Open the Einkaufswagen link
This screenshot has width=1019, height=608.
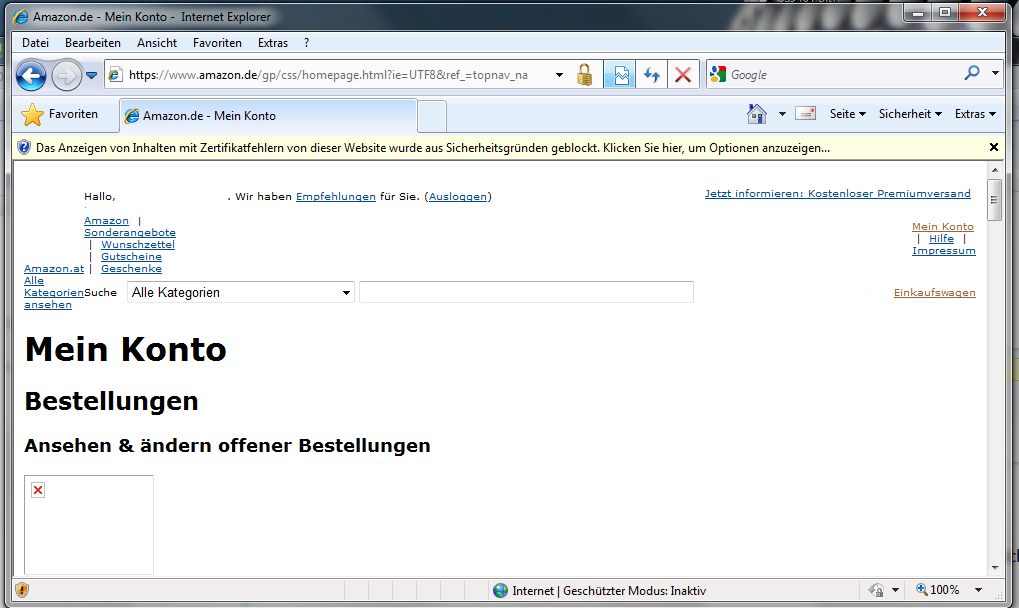point(935,292)
